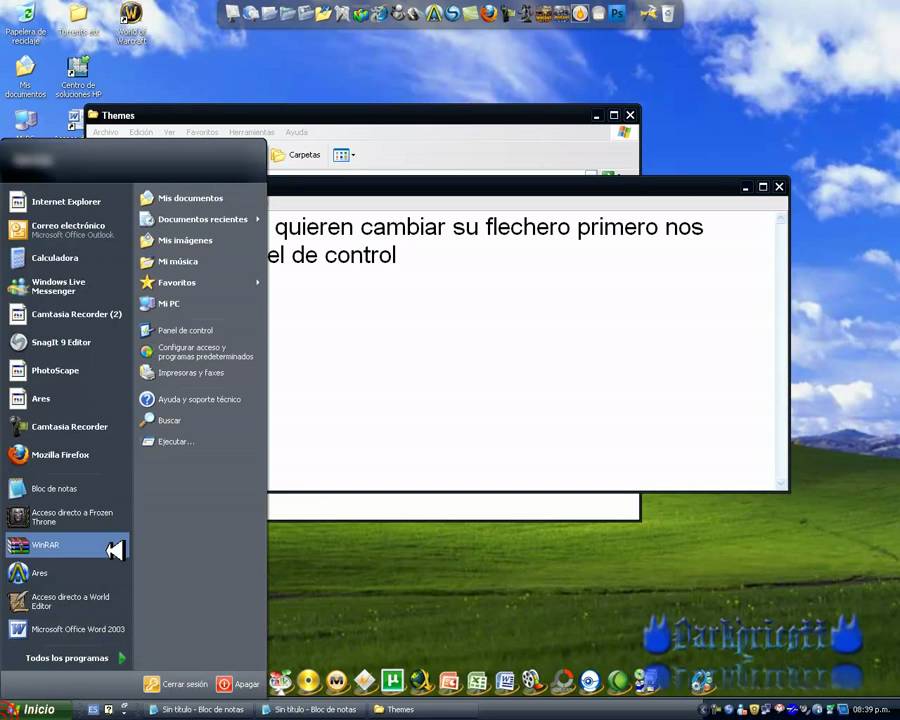Expand Todos los programas
900x720 pixels.
[x=75, y=658]
